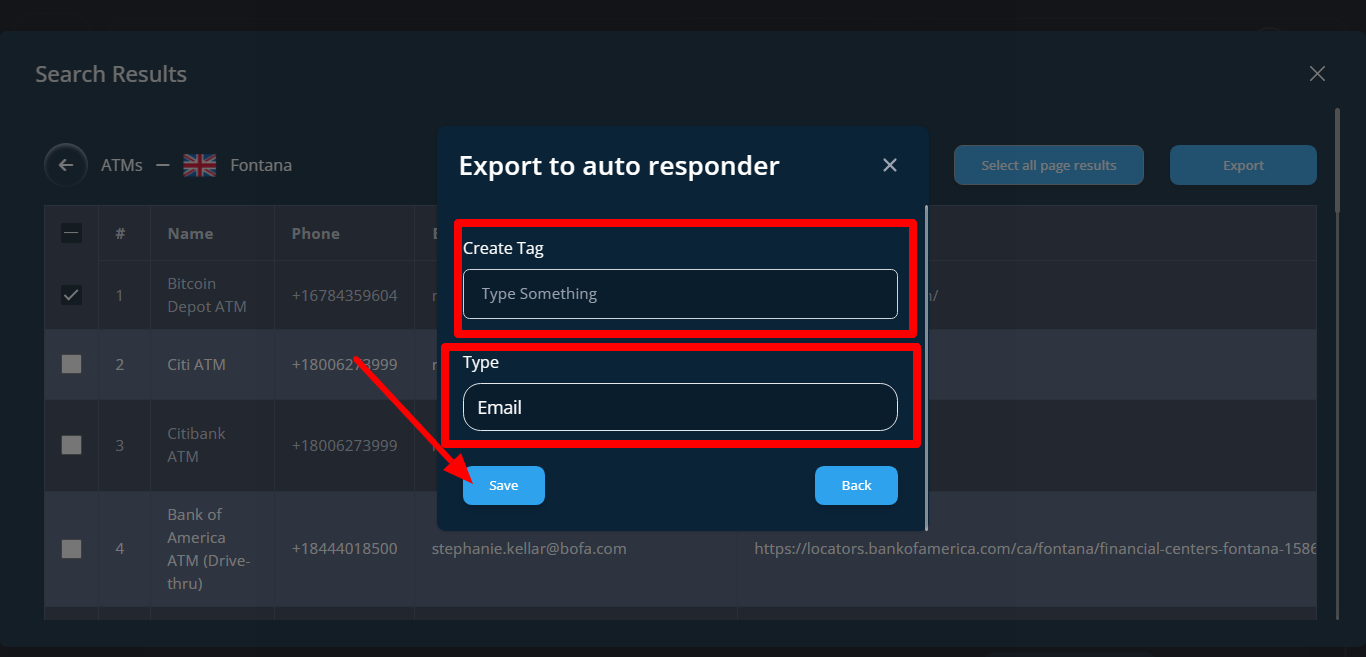Click the Phone column header

click(x=315, y=233)
